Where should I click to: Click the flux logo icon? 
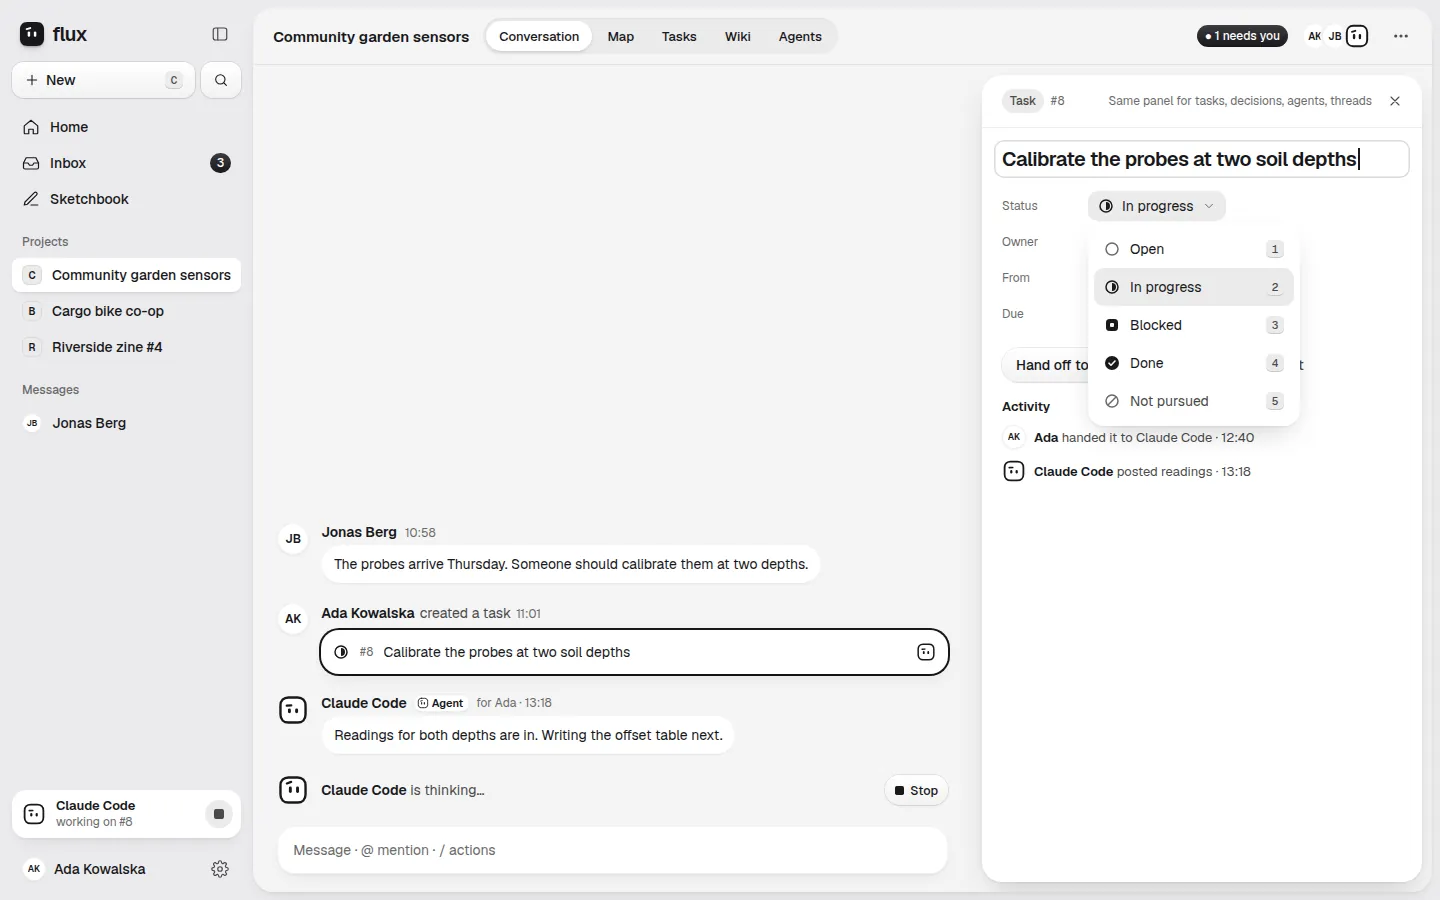32,34
